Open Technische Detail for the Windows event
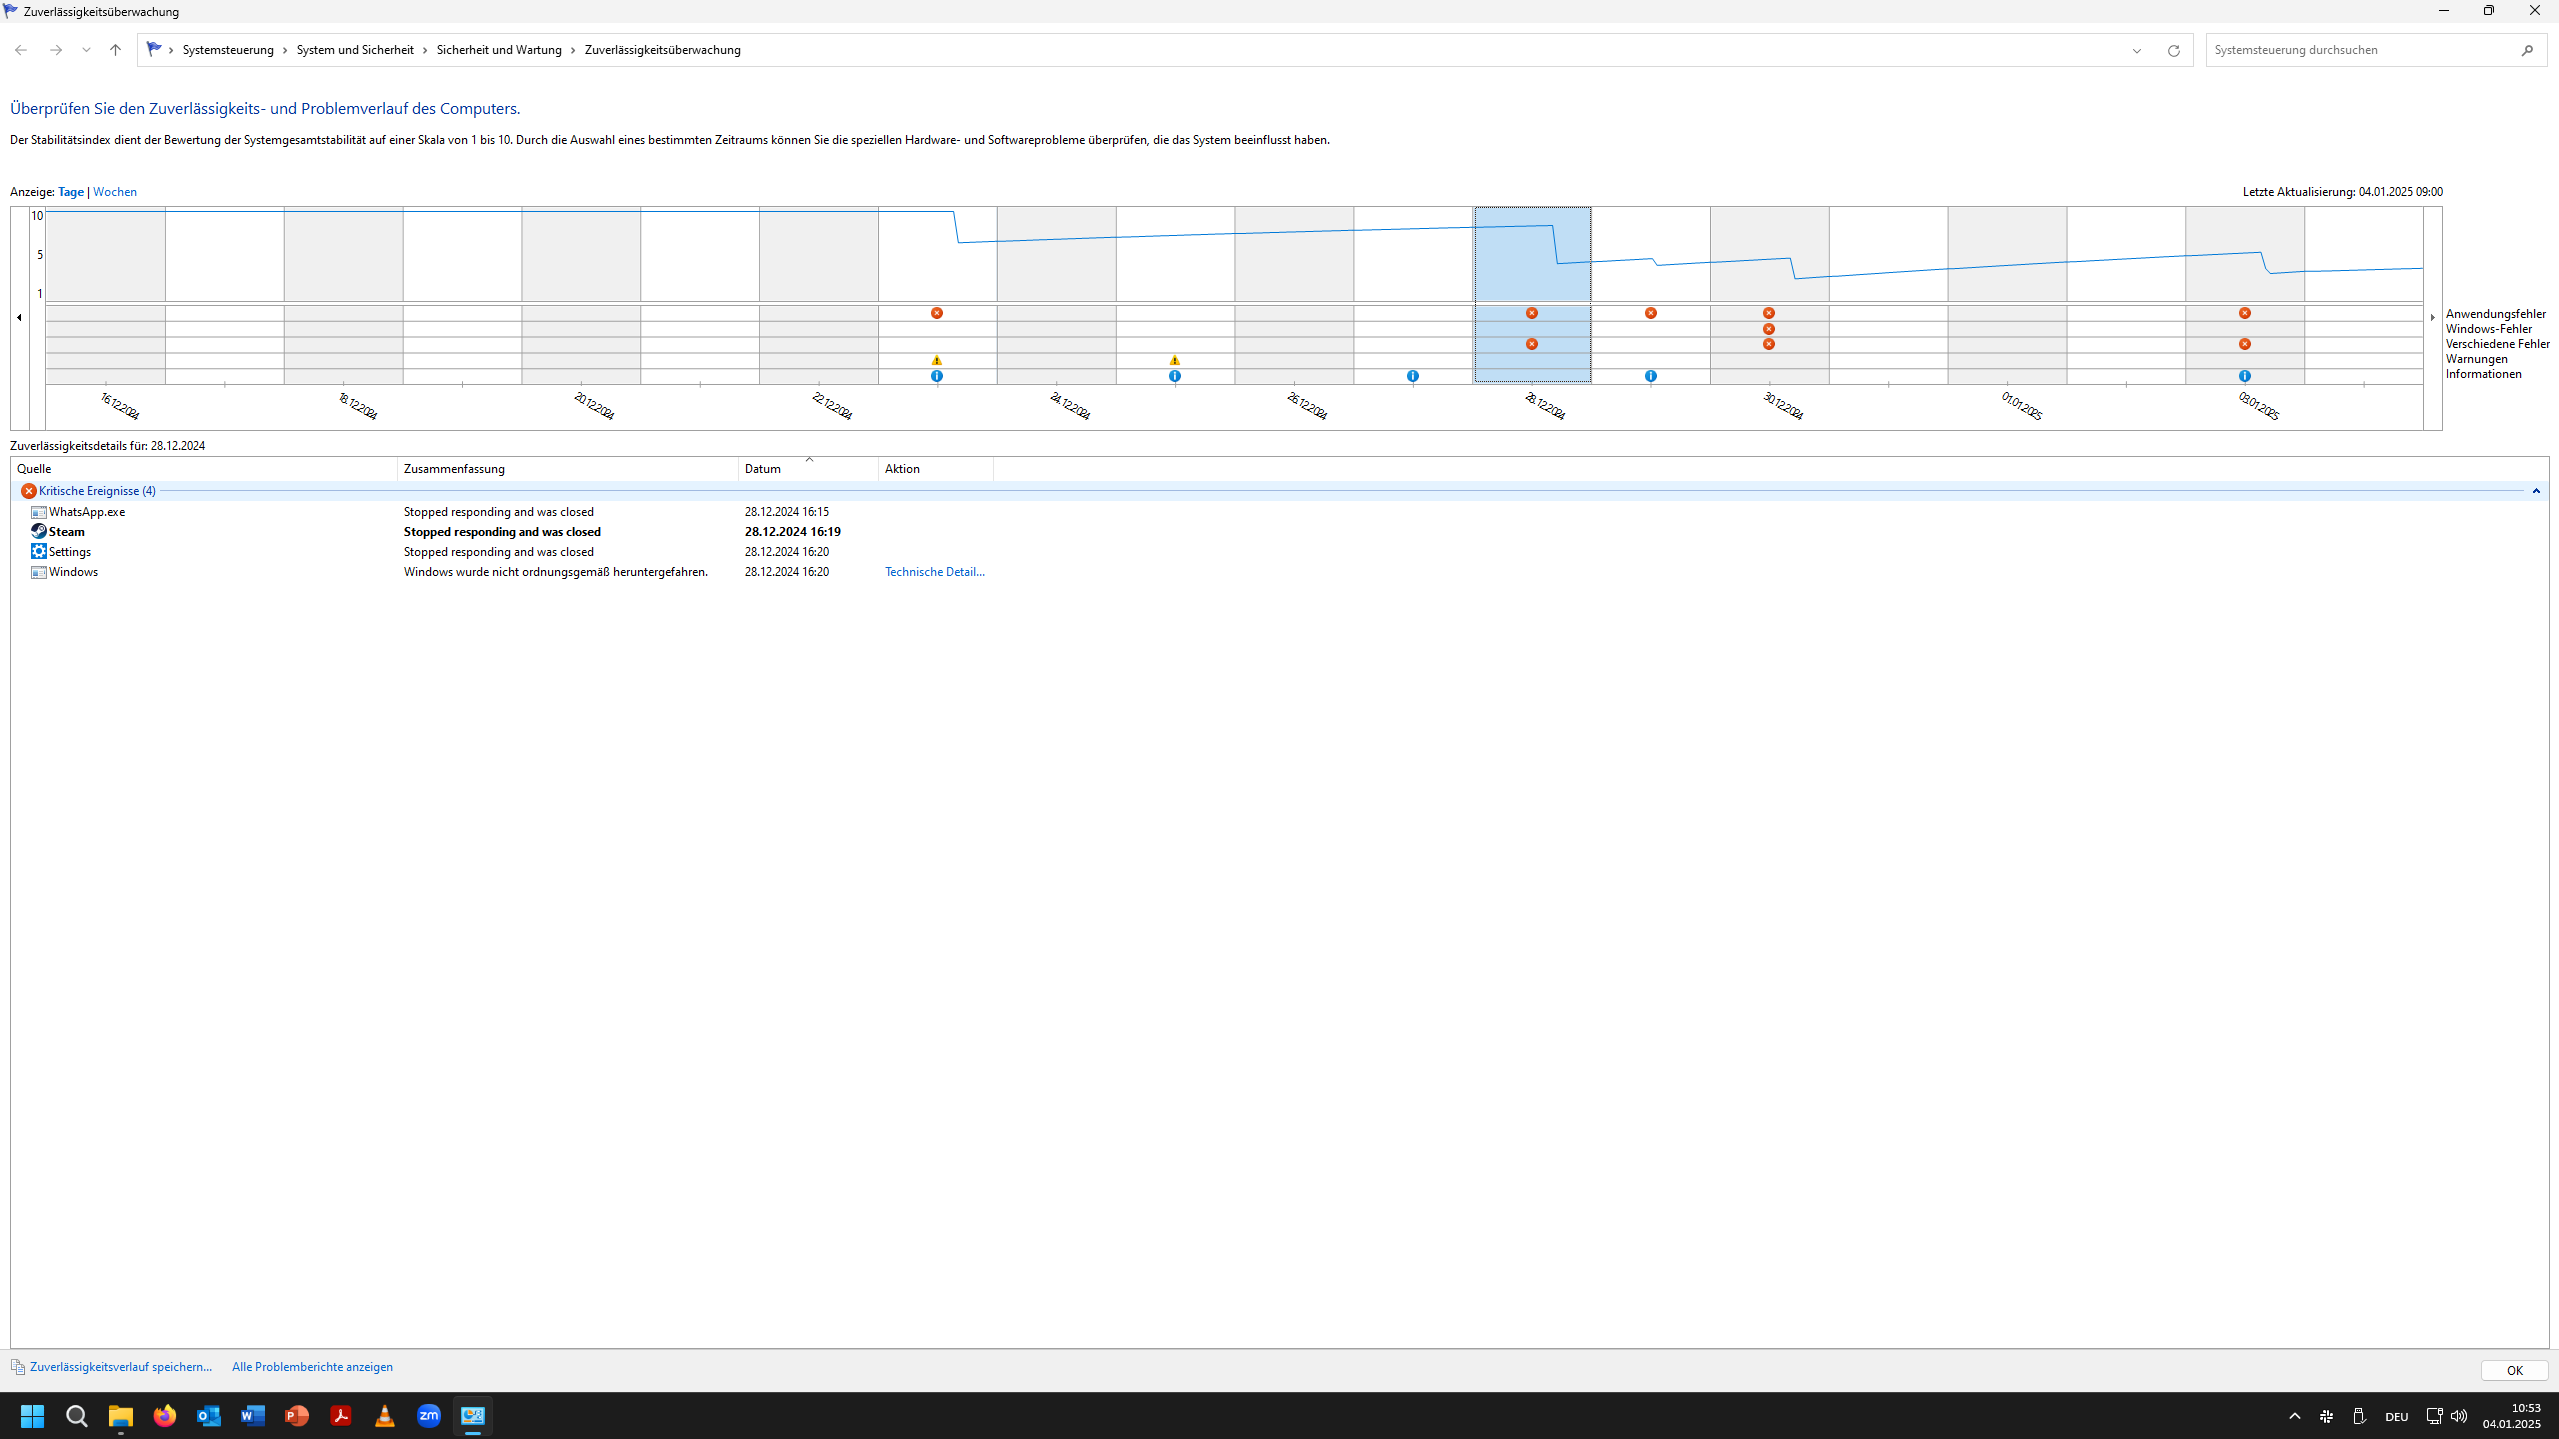The width and height of the screenshot is (2559, 1439). [x=933, y=571]
